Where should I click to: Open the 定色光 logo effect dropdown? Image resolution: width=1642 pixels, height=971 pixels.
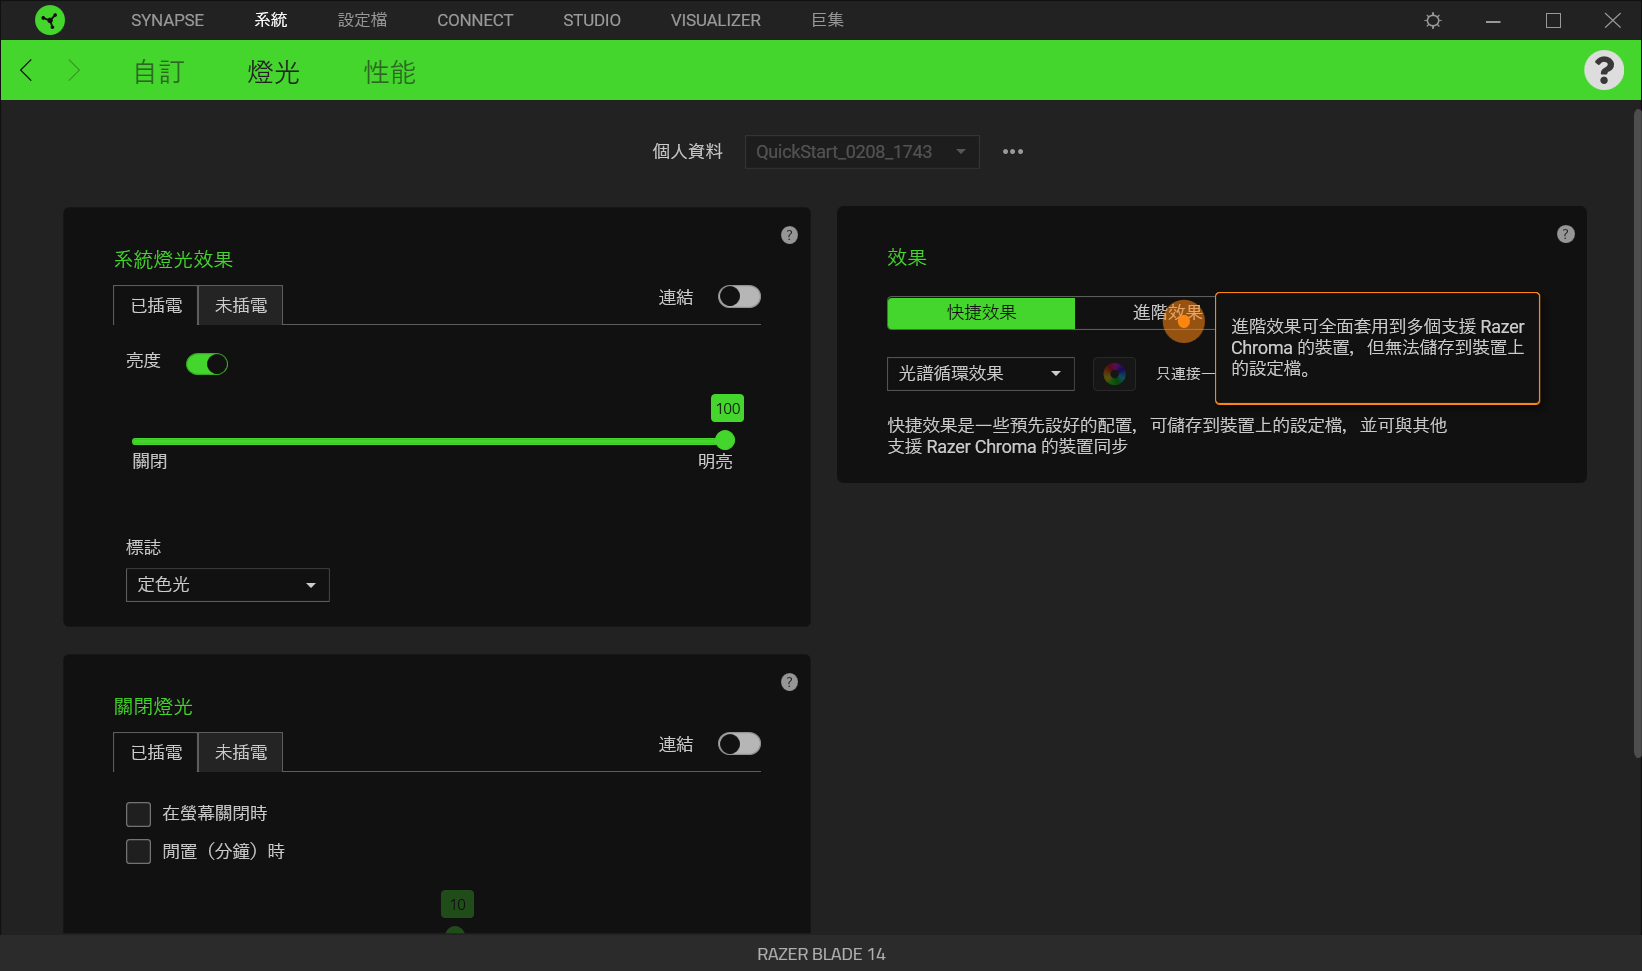tap(227, 585)
